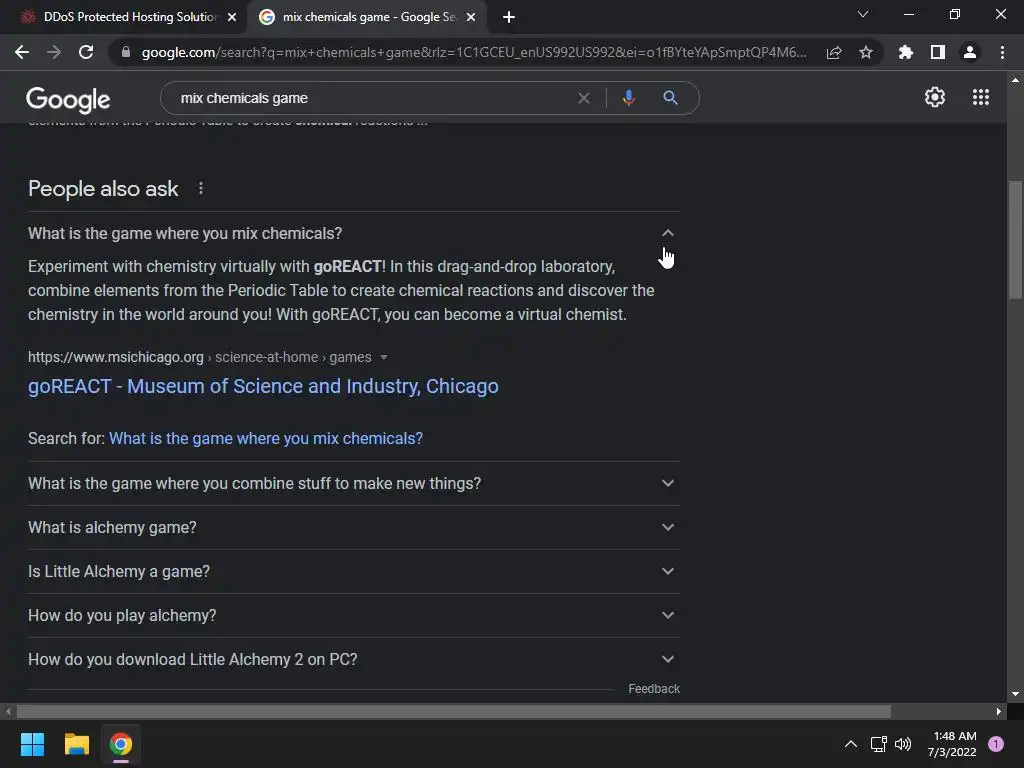
Task: Click the browser forward arrow
Action: [54, 52]
